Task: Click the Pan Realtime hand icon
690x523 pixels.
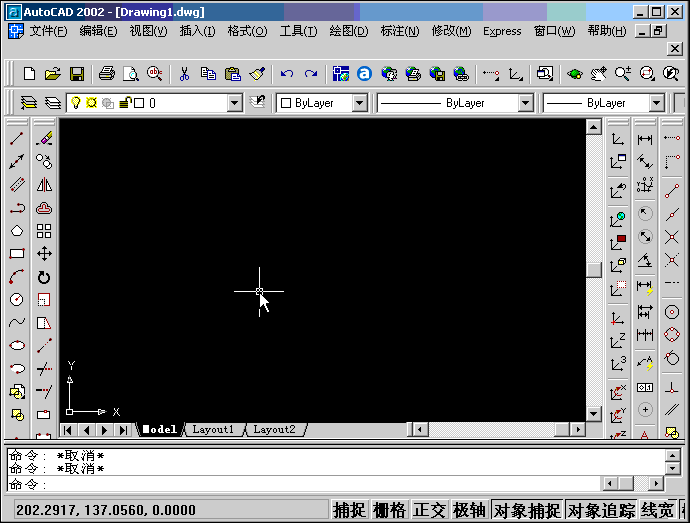Action: [599, 74]
